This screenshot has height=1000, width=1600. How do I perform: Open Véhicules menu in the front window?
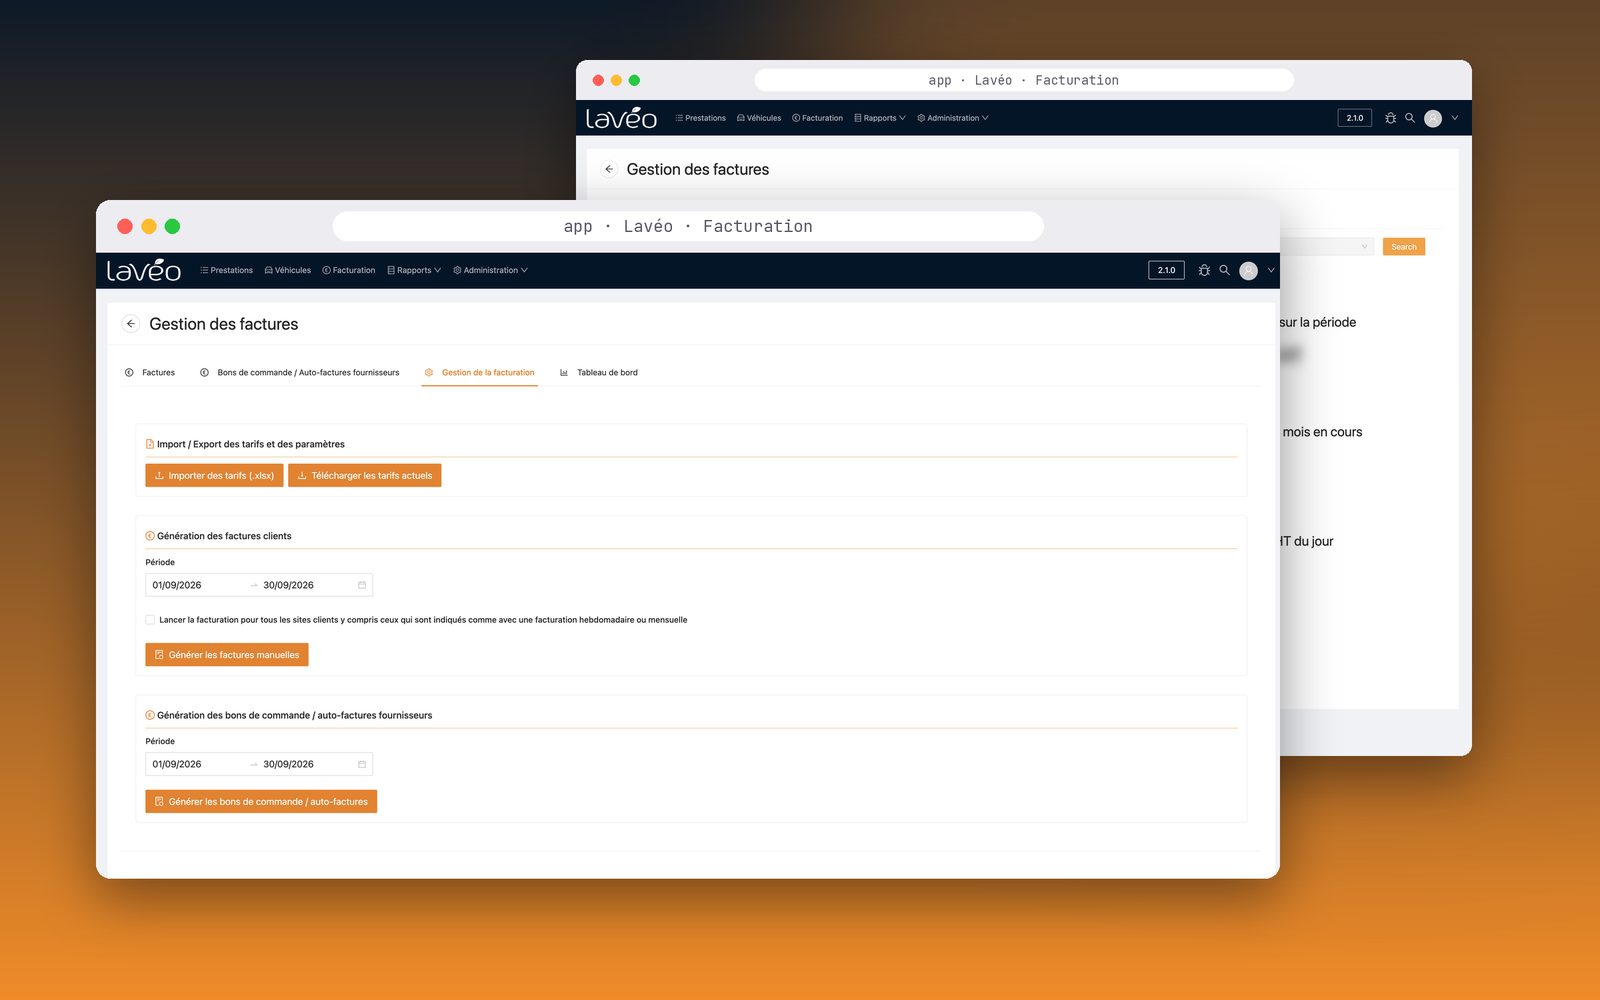pyautogui.click(x=288, y=270)
